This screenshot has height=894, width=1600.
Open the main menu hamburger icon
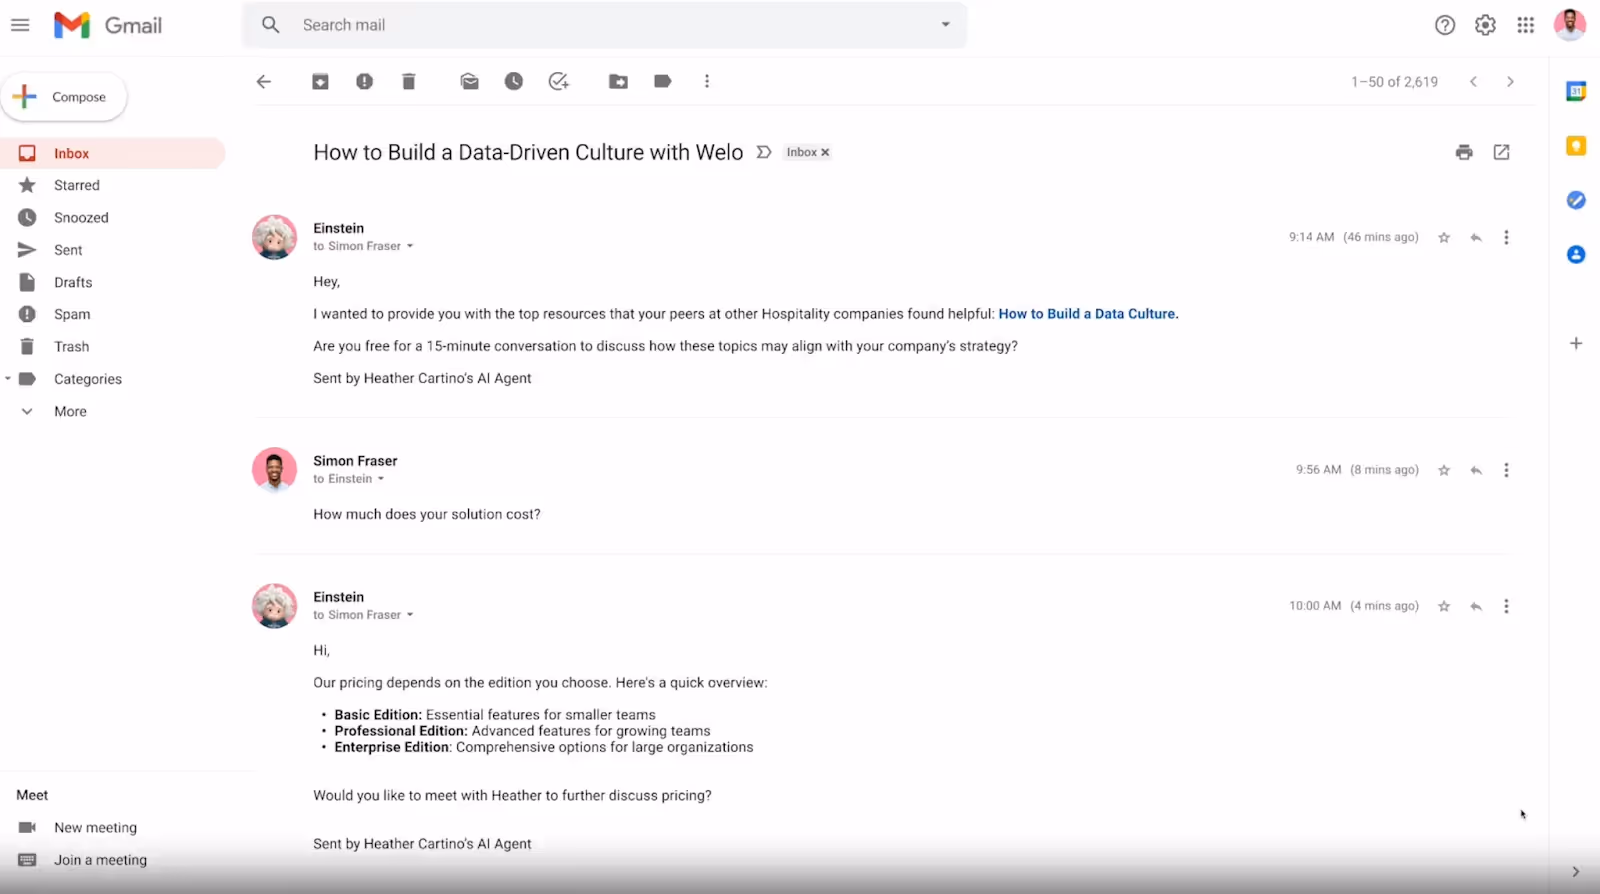(x=20, y=25)
